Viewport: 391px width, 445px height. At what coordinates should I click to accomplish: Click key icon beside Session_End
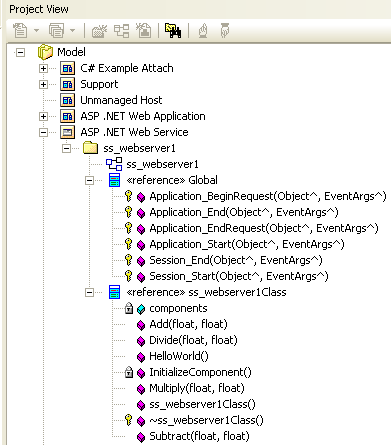click(128, 260)
